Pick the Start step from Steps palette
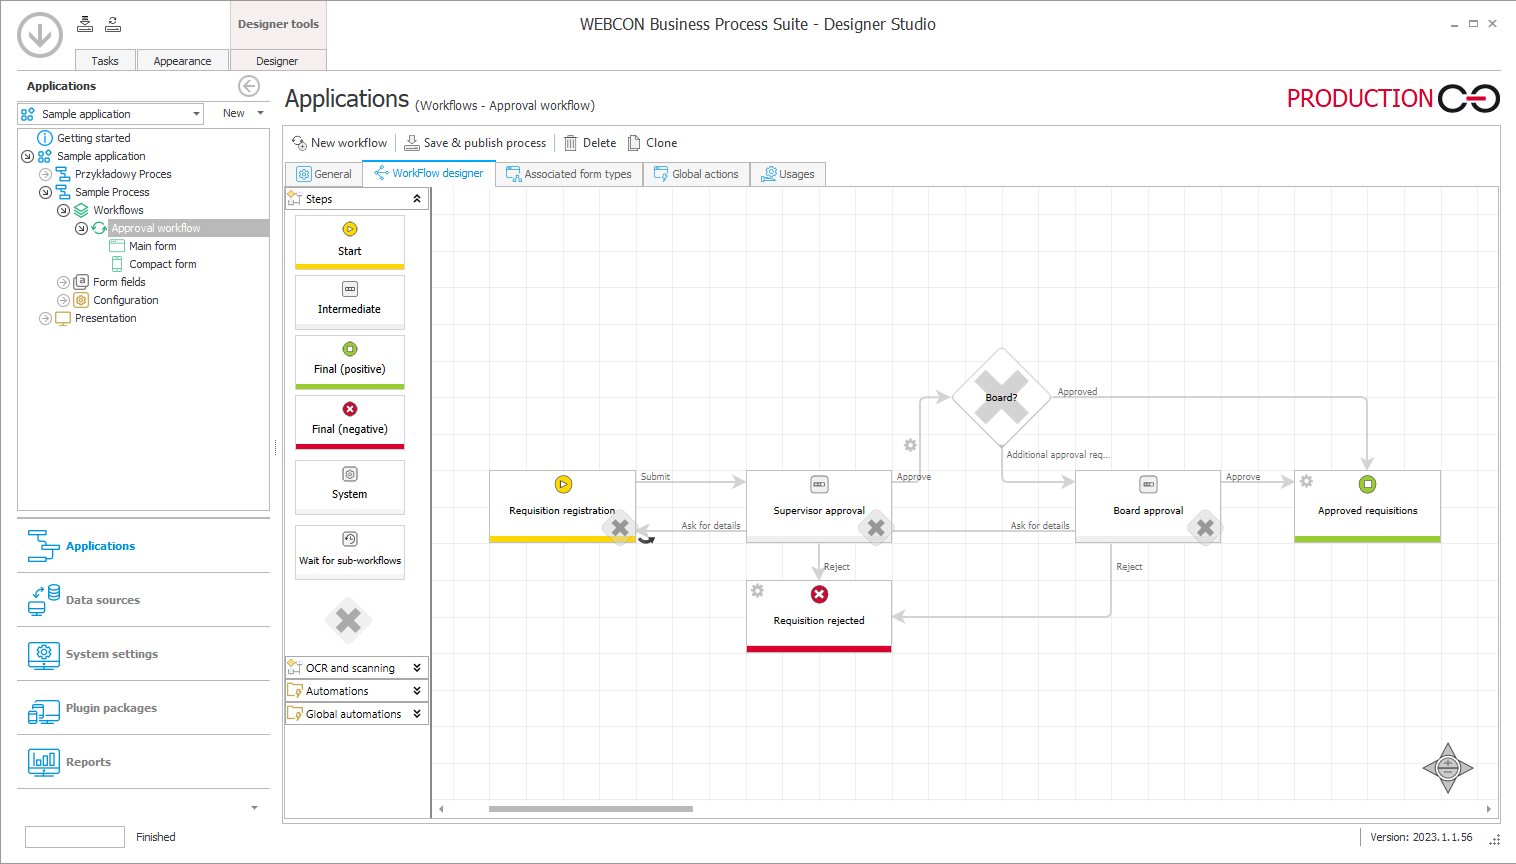 point(350,242)
